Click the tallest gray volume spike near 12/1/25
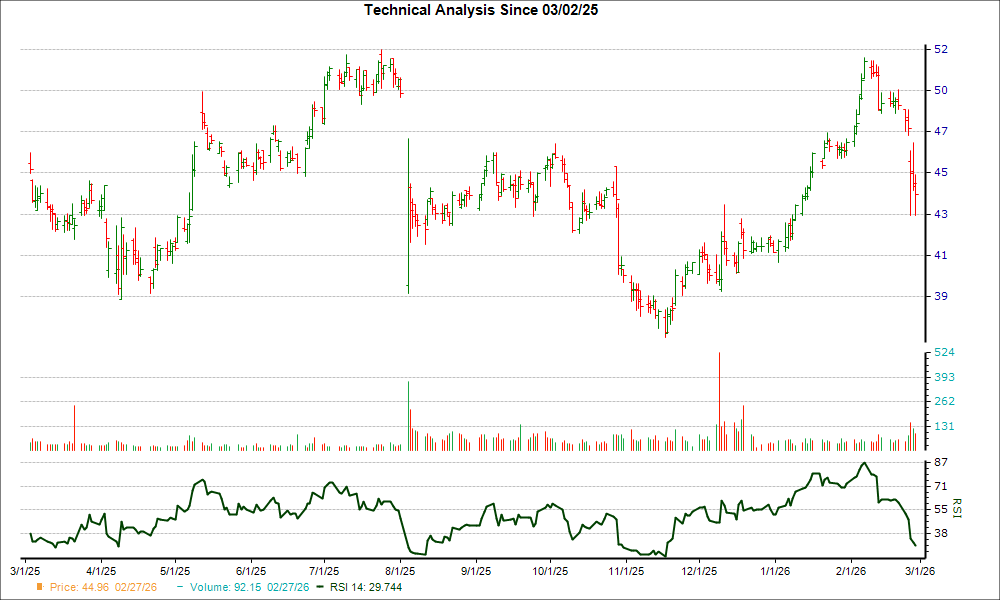The width and height of the screenshot is (1000, 600). [718, 400]
